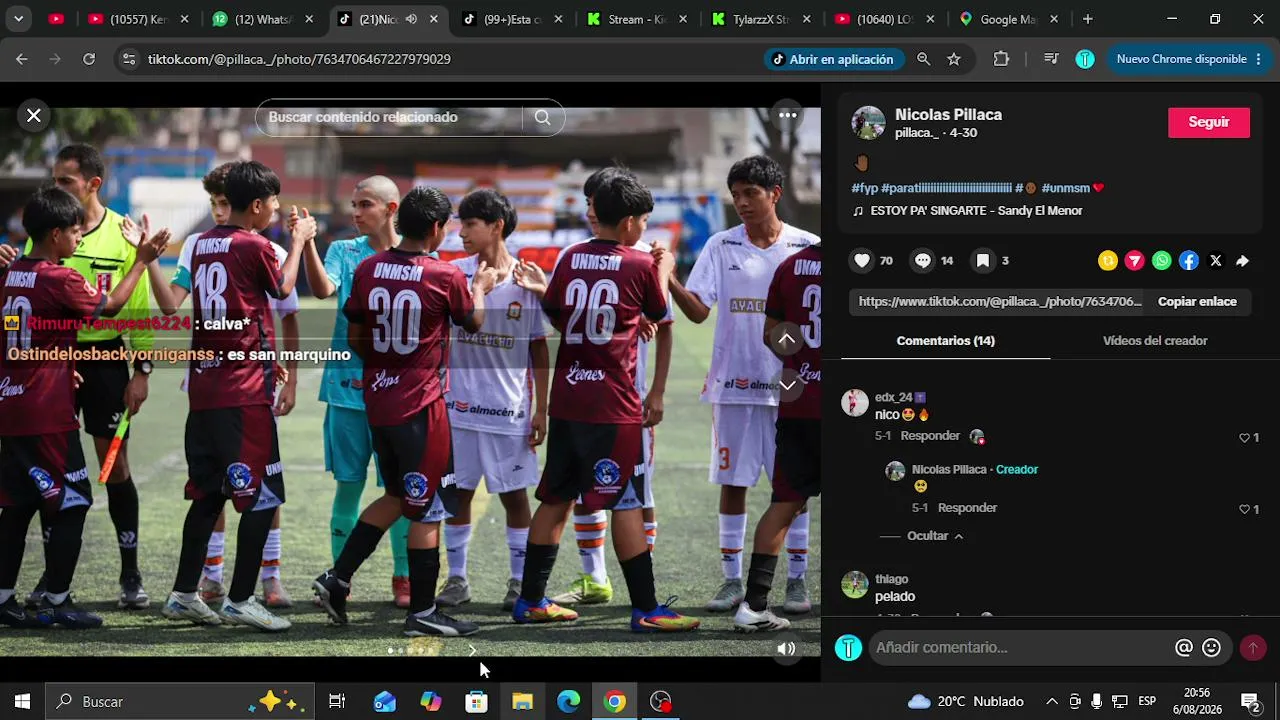The image size is (1280, 720).
Task: Send post via red message icon
Action: 1135,261
